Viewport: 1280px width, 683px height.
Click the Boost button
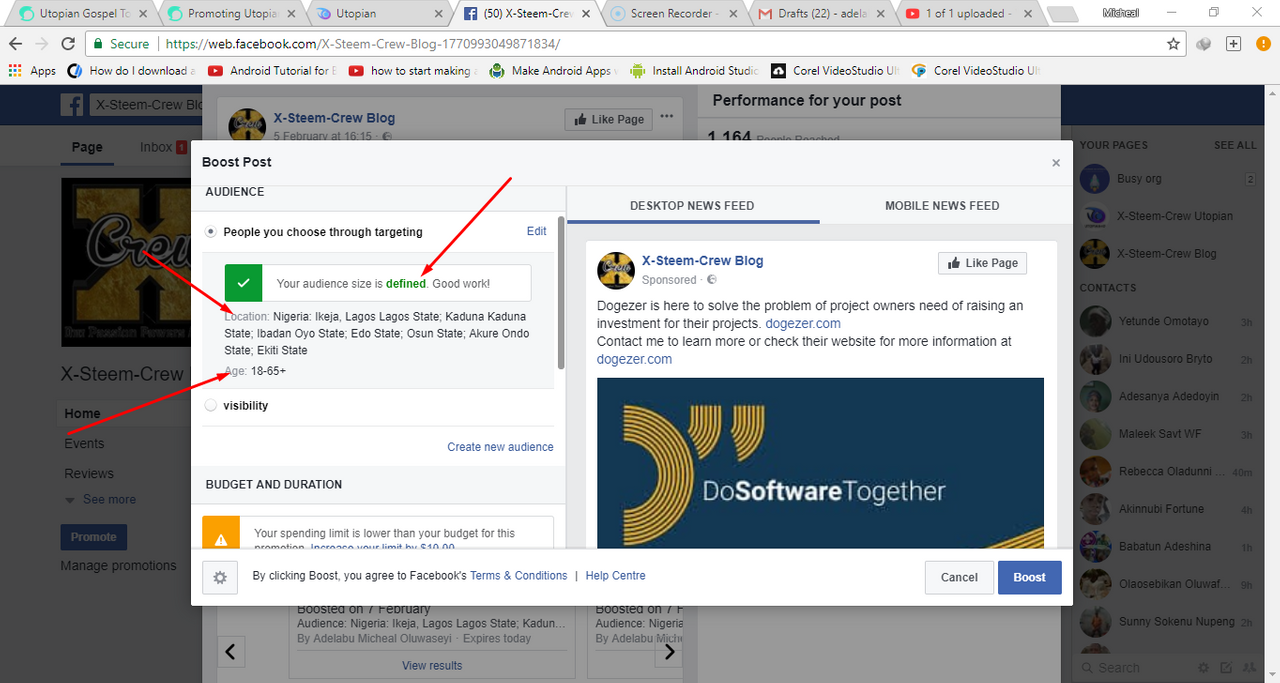[x=1029, y=577]
